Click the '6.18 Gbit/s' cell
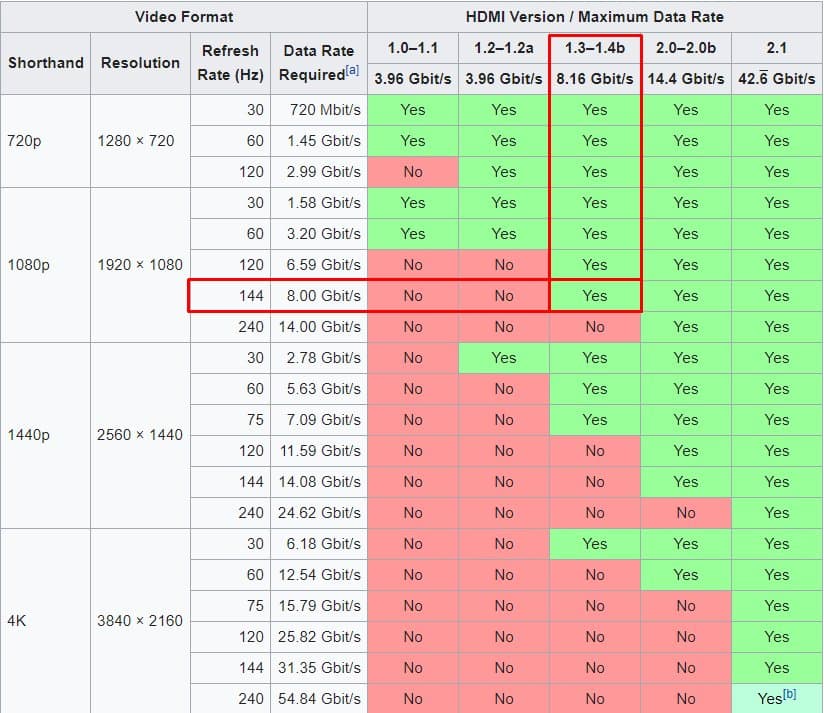The height and width of the screenshot is (713, 824). (319, 544)
